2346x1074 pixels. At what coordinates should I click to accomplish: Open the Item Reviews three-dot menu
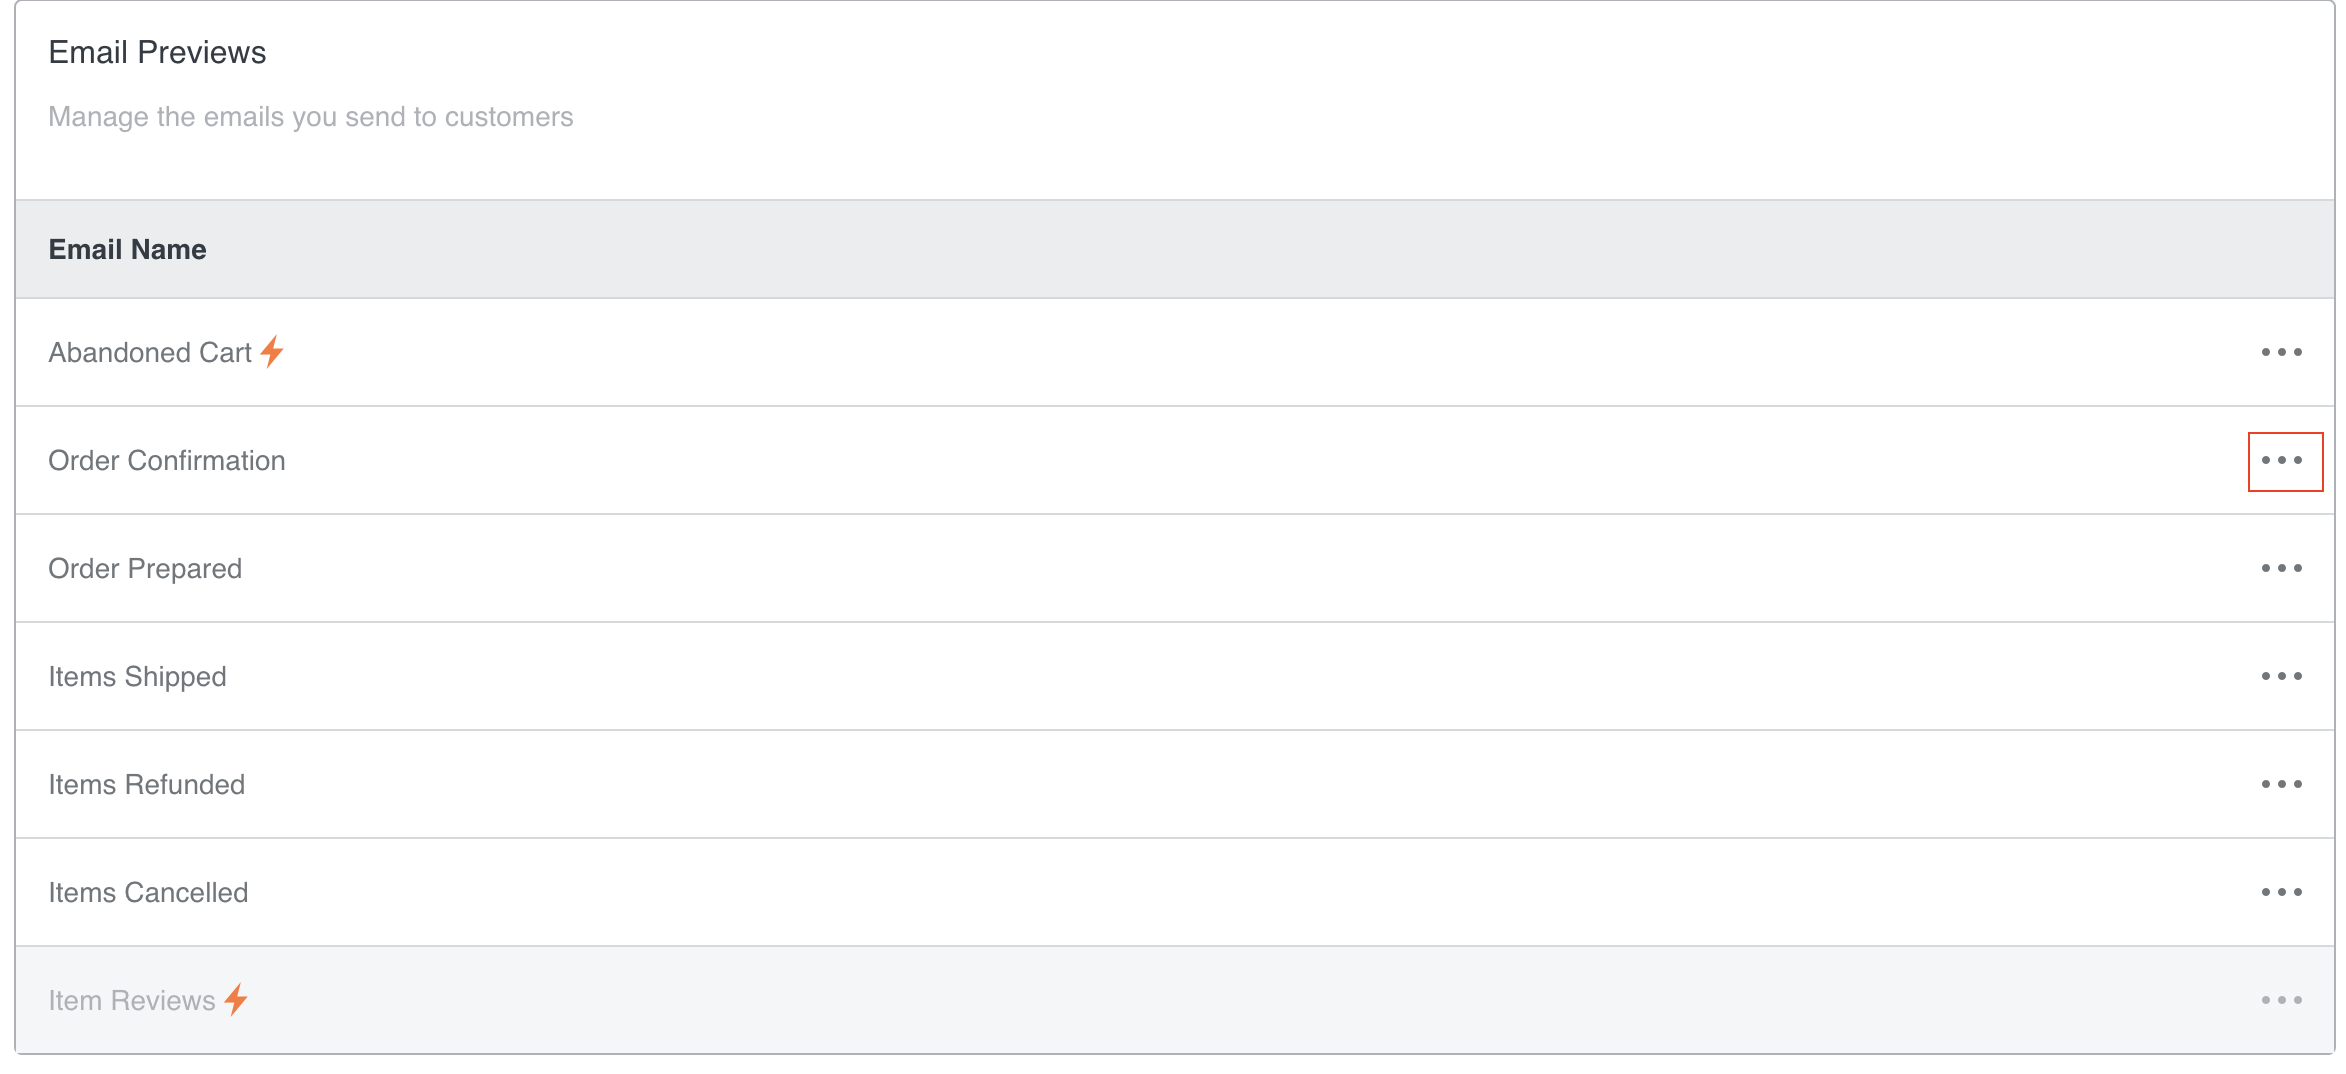click(2281, 1000)
